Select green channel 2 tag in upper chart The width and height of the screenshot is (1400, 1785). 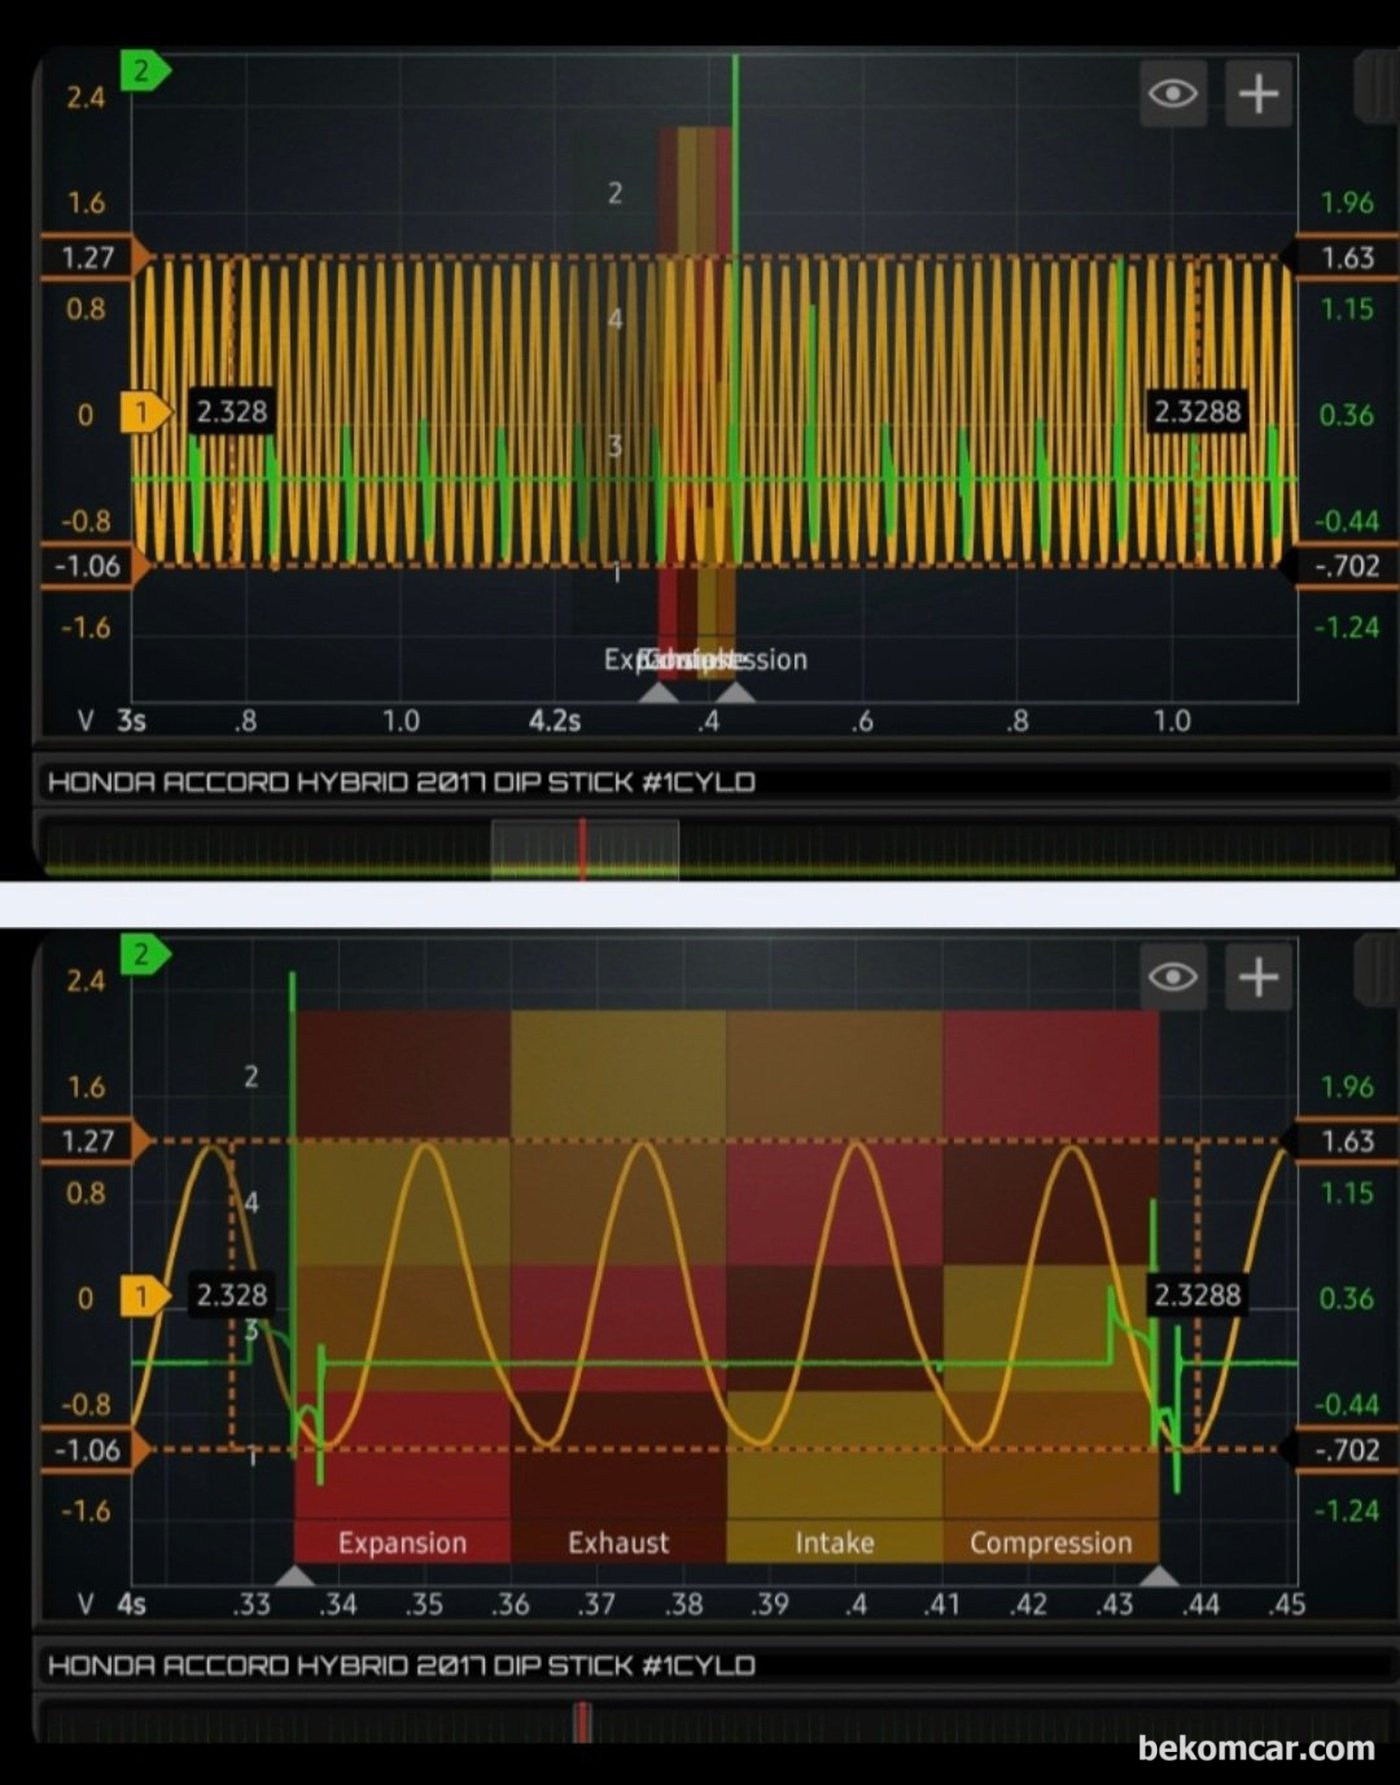(143, 71)
